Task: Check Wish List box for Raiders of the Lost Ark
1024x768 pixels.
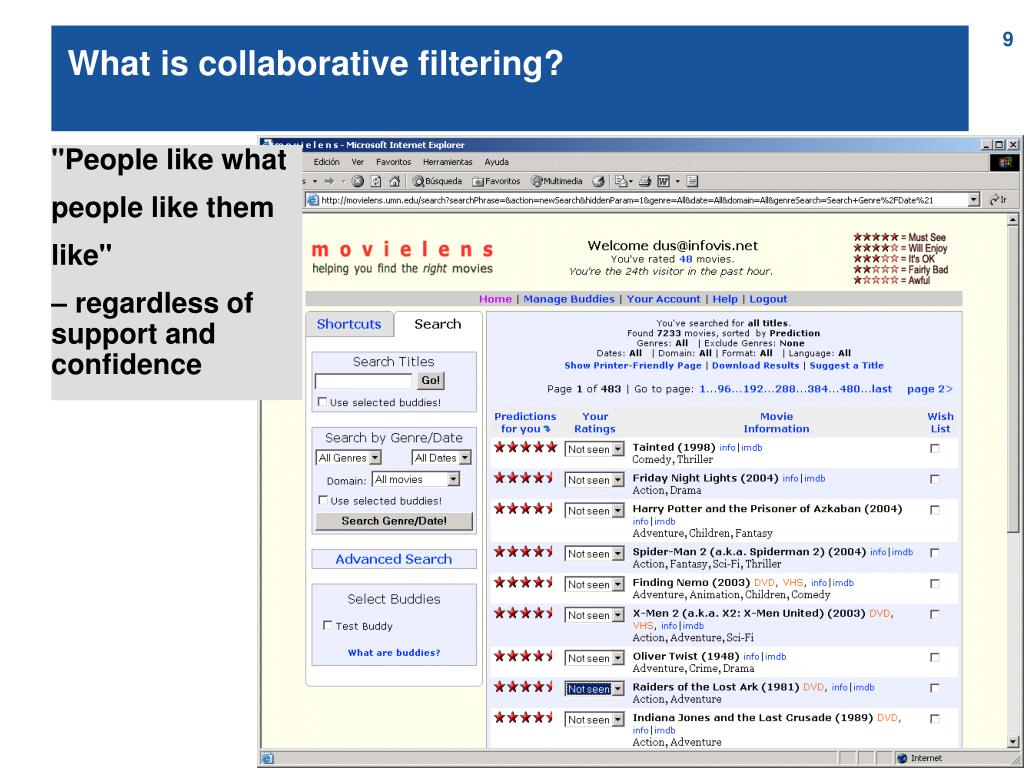Action: (935, 688)
